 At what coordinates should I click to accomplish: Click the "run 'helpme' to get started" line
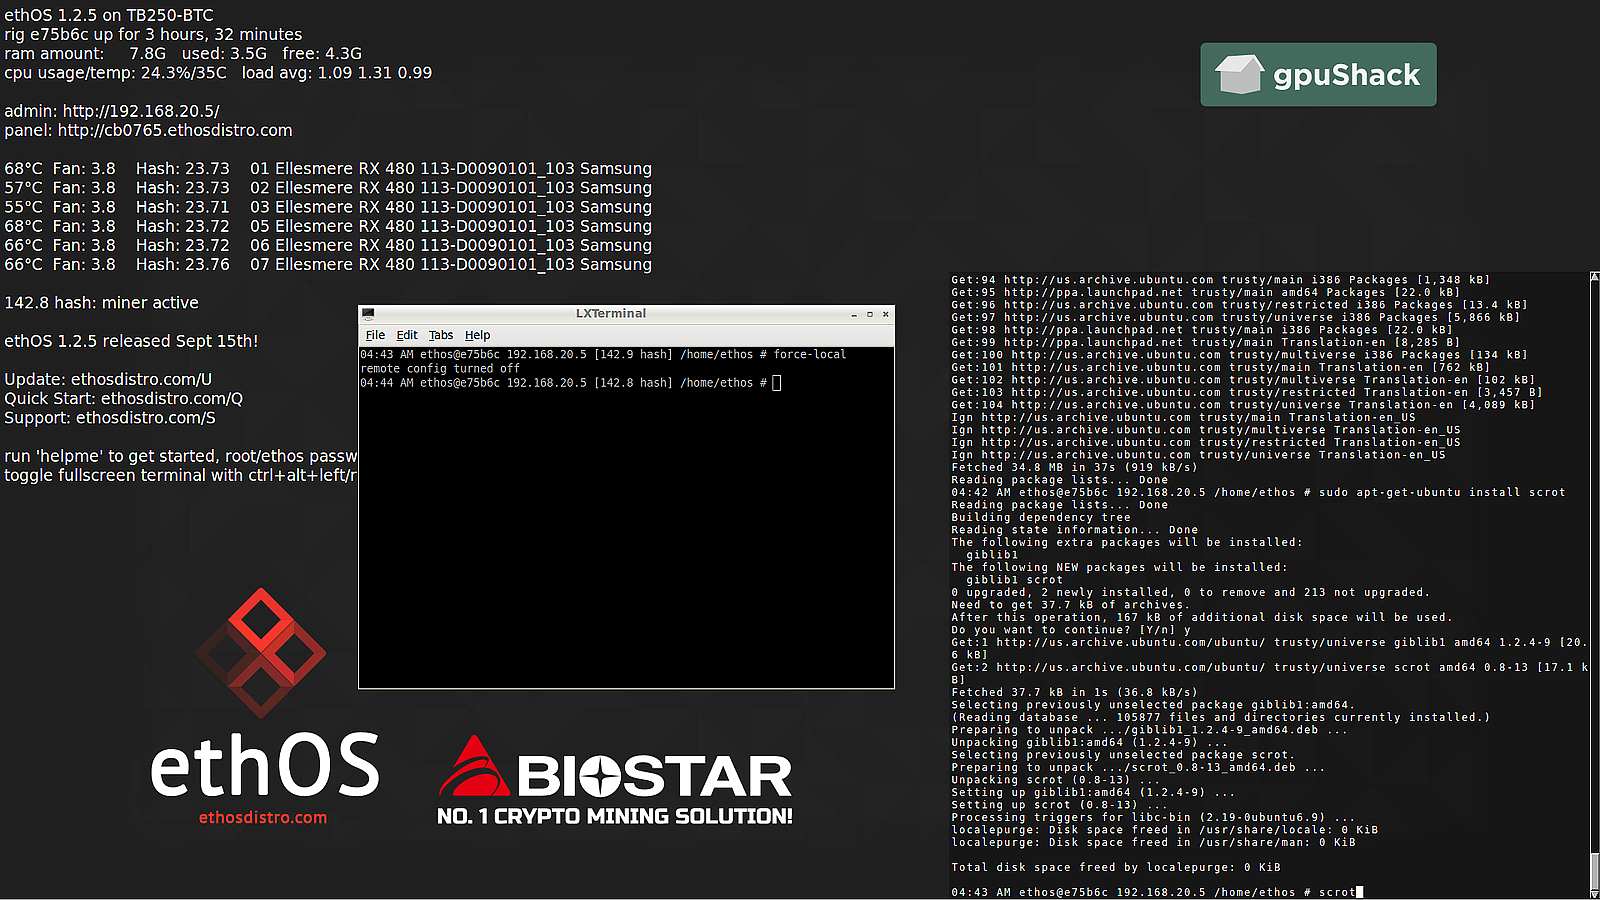point(181,456)
